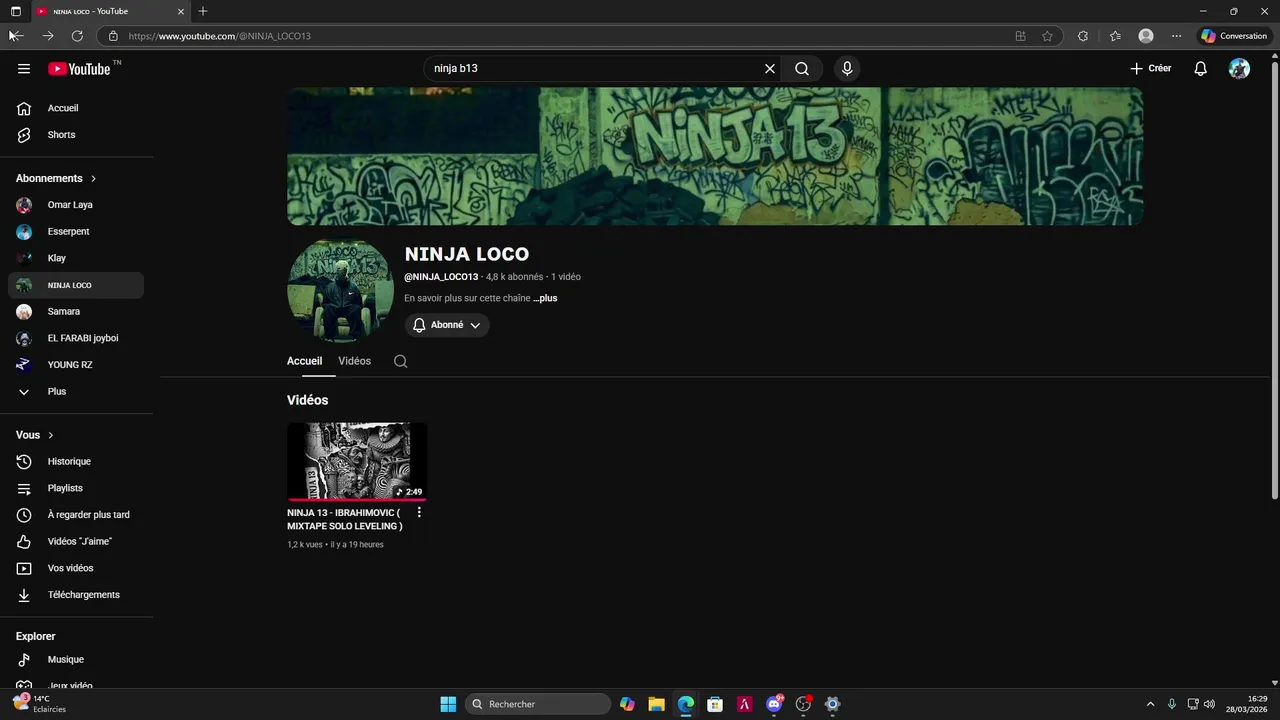Open Vos vidéos
Screen dimensions: 1280x720
76,568
